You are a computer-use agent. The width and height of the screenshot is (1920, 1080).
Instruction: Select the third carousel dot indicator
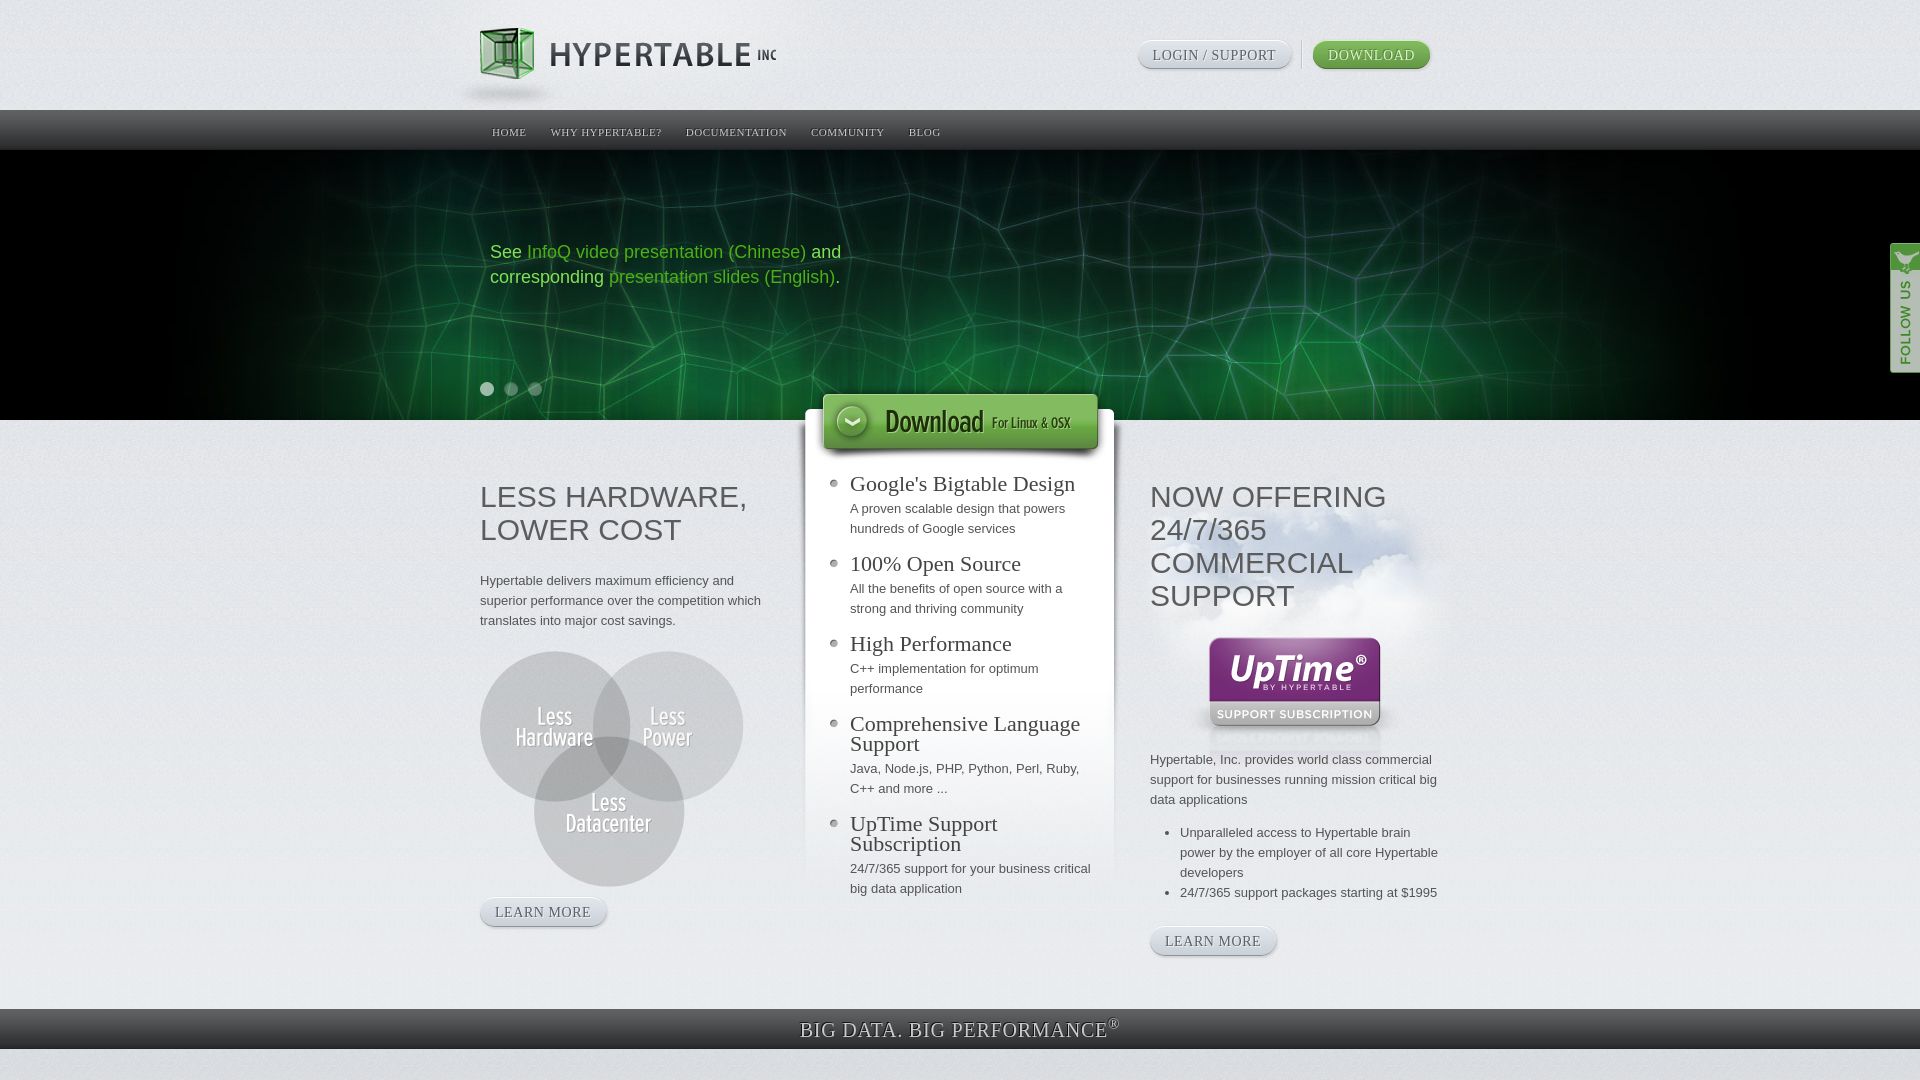(535, 388)
